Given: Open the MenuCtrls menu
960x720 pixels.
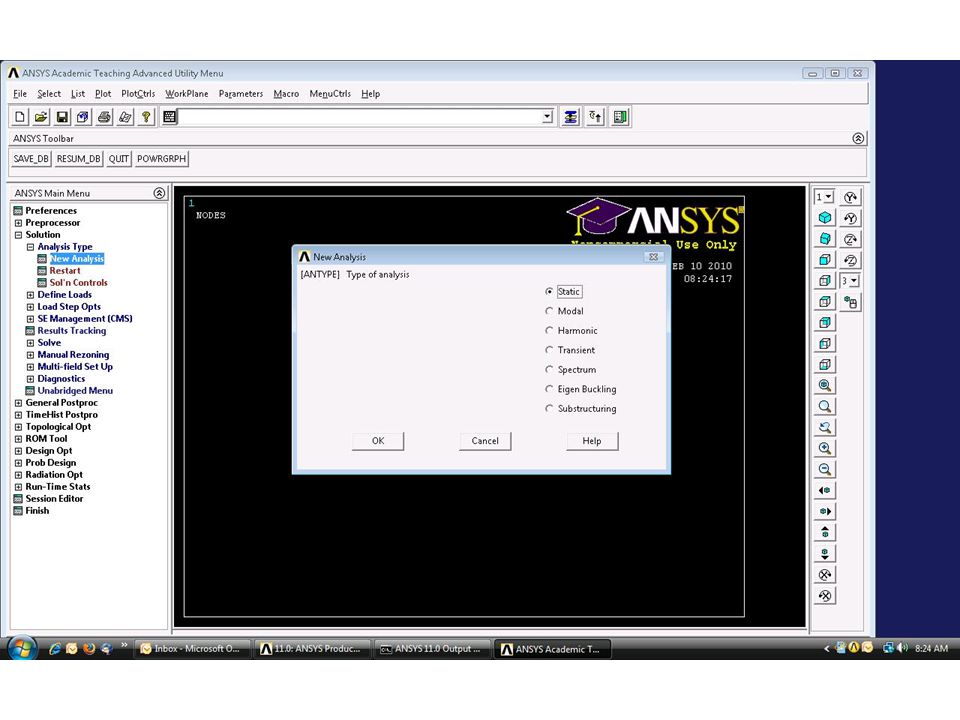Looking at the screenshot, I should [x=330, y=94].
